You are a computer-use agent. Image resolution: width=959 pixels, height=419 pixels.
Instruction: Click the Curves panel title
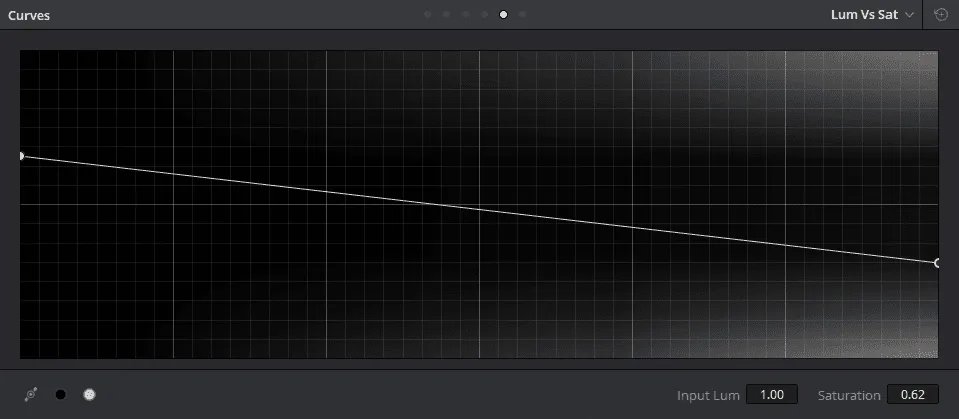coord(29,16)
